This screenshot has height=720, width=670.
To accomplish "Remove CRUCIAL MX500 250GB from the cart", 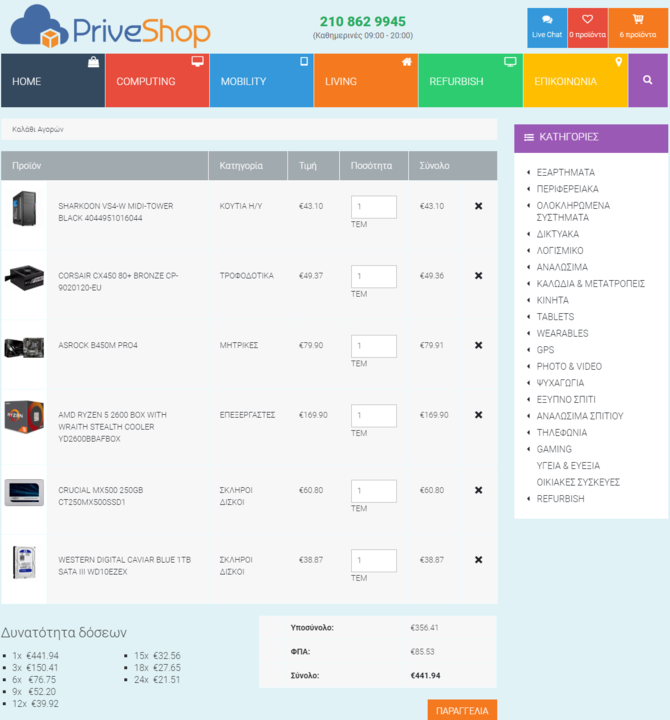I will [479, 490].
